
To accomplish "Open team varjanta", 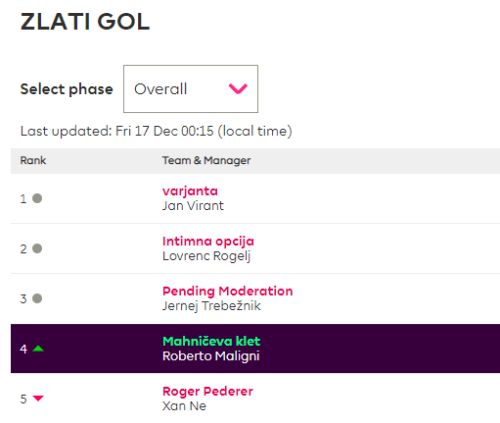I will (190, 191).
